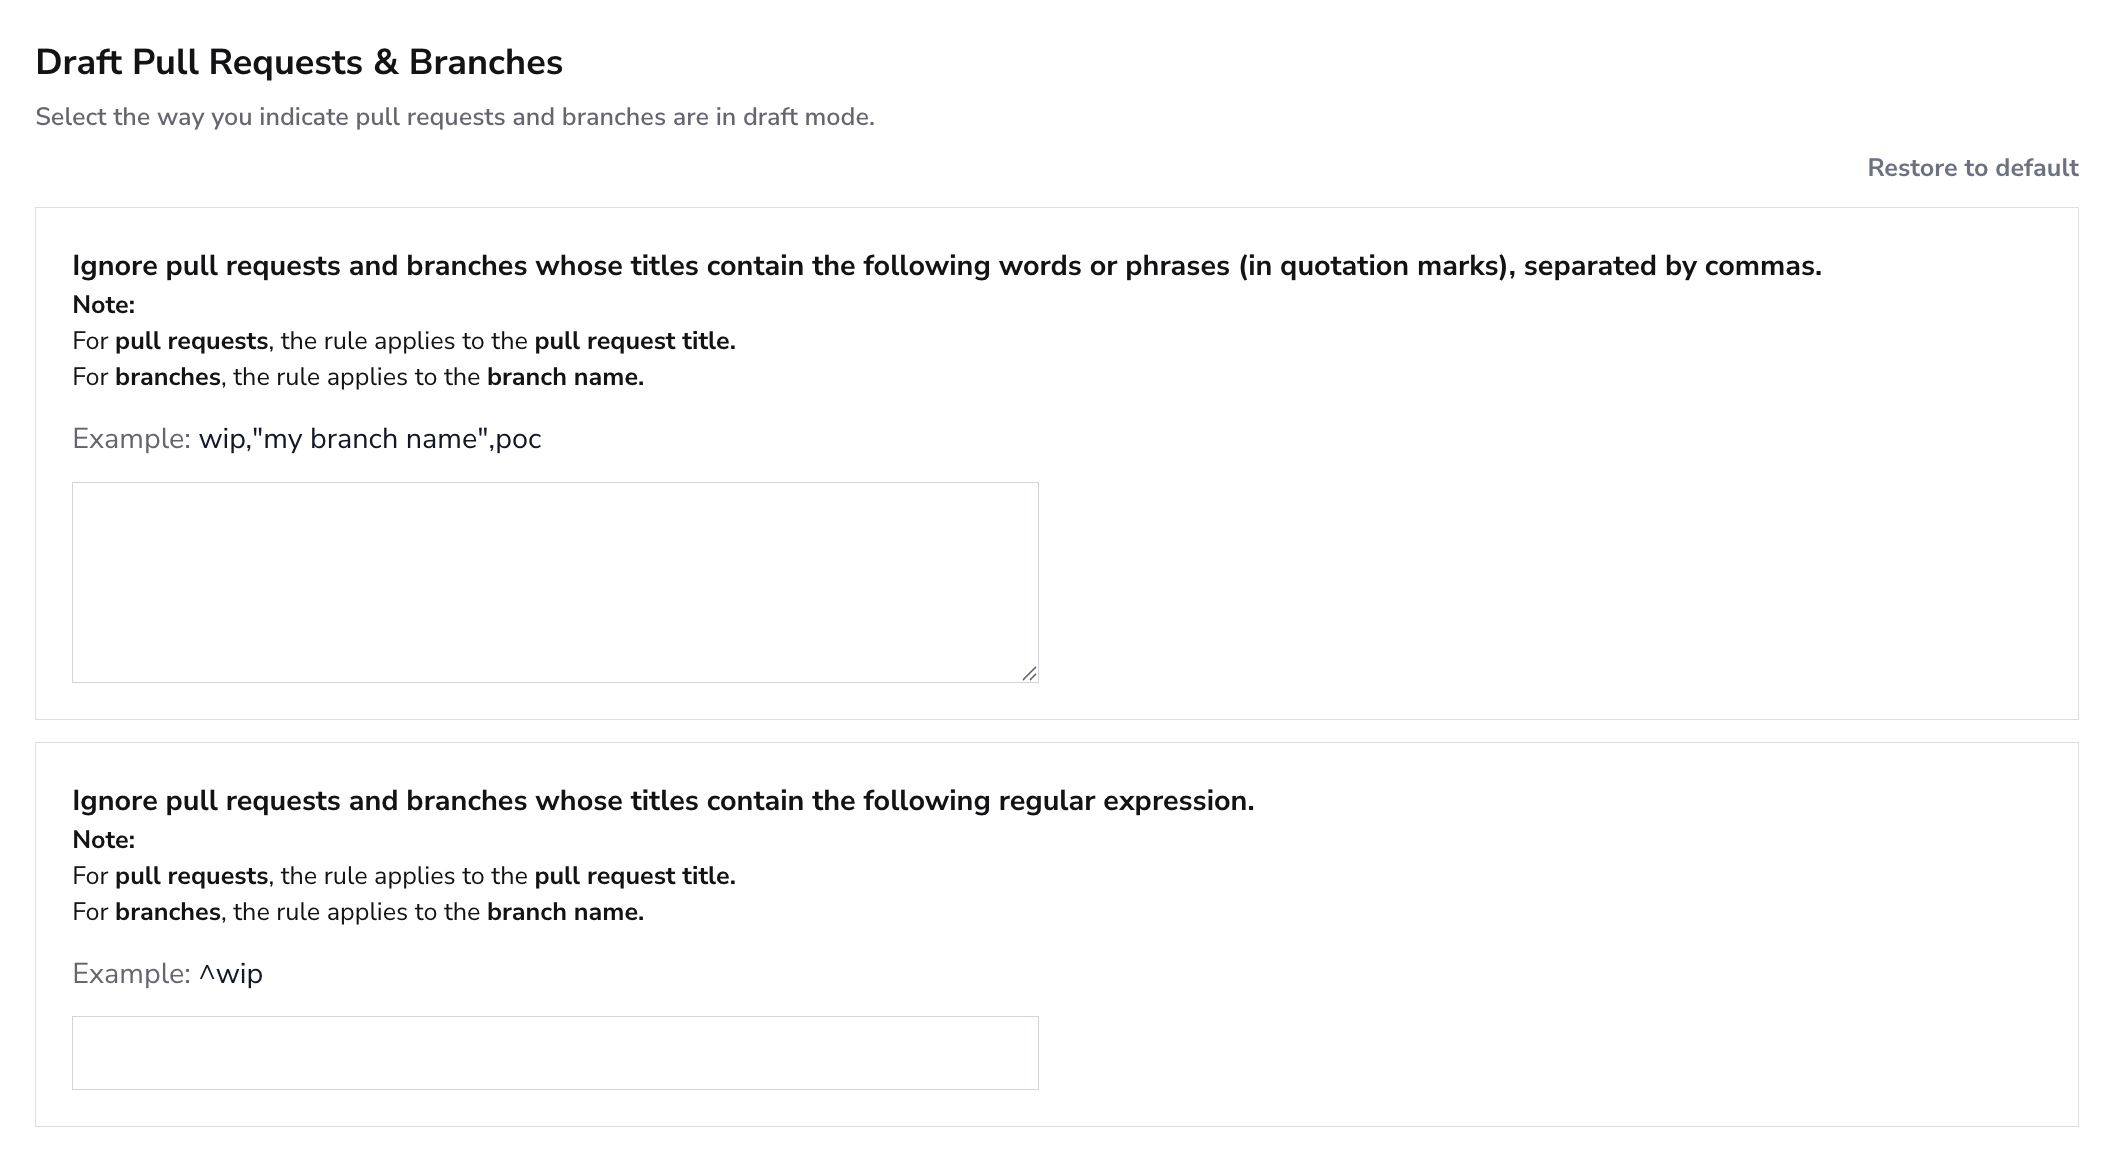Click bold 'pull request title.' in regex section
The image size is (2118, 1166).
coord(635,876)
